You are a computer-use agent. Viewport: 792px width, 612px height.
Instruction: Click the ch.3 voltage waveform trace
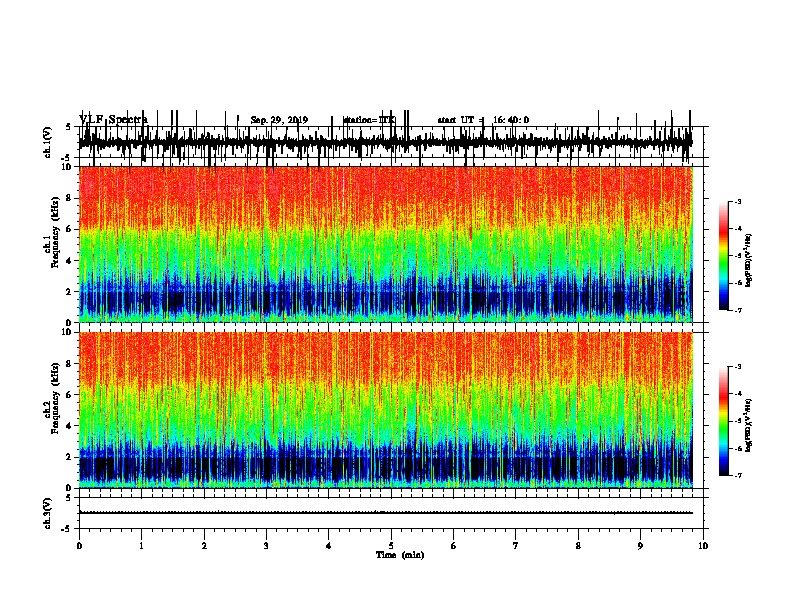tap(385, 513)
